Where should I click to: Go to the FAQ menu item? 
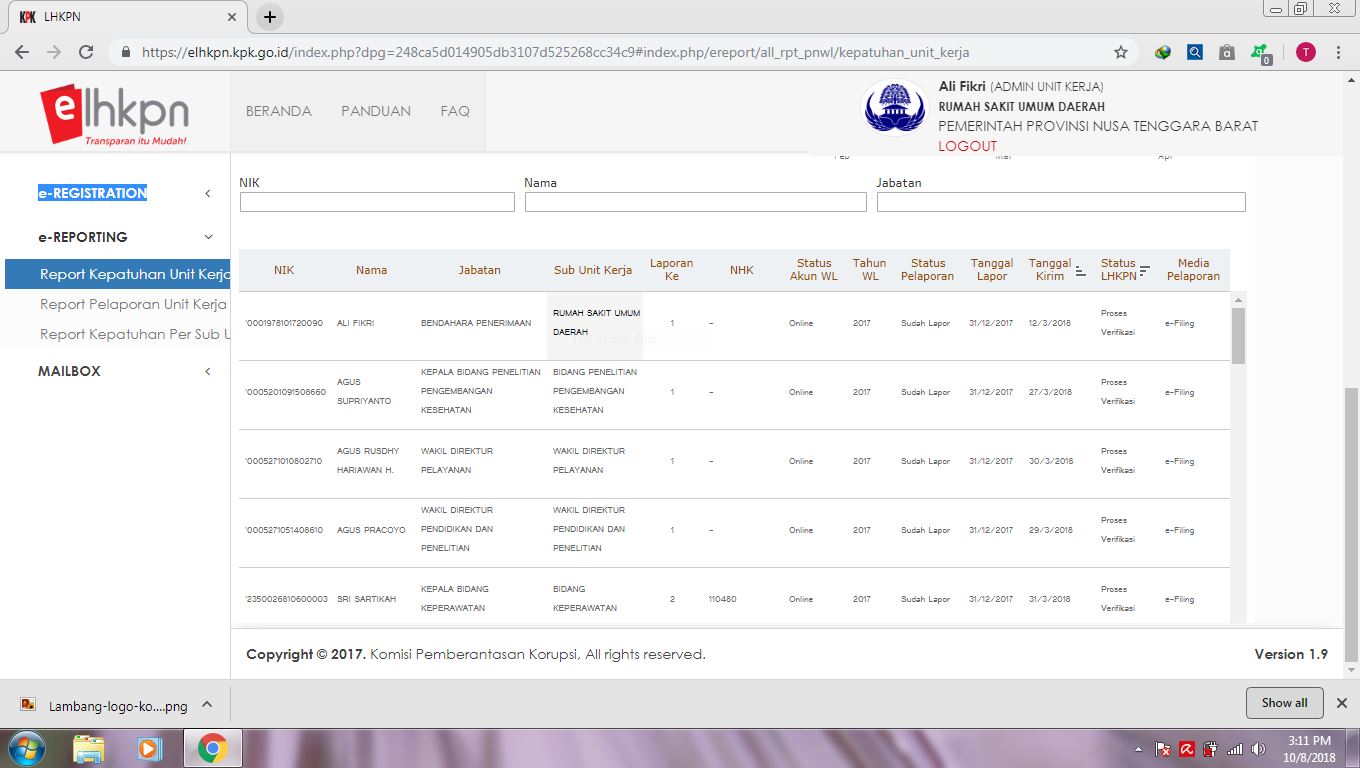(455, 111)
